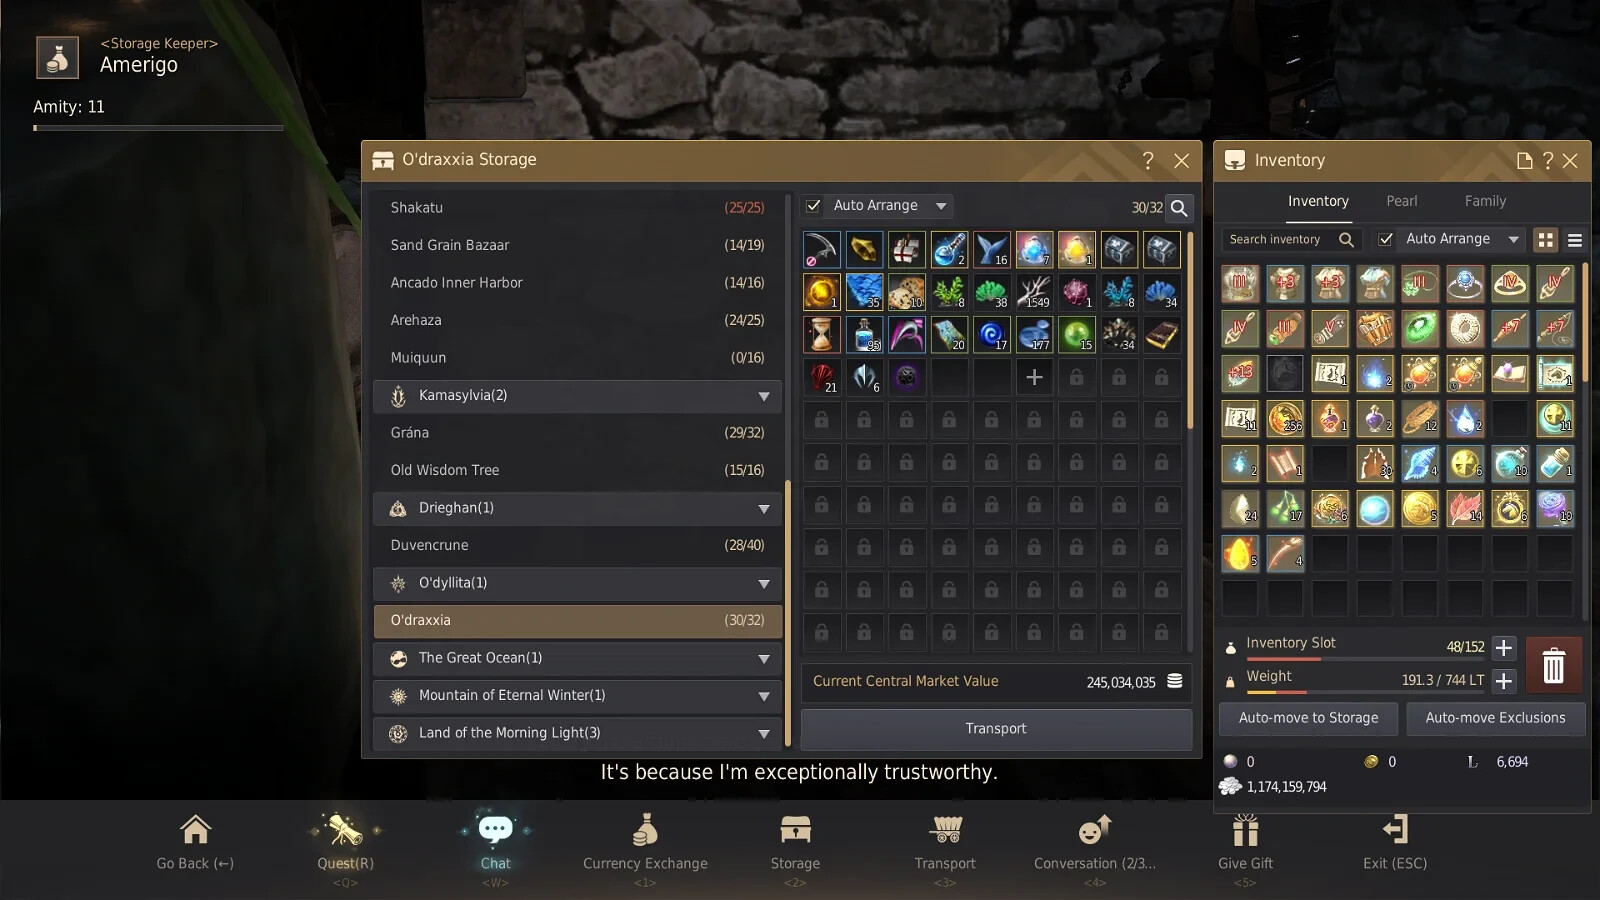Toggle Auto Arrange in Inventory panel

1387,239
